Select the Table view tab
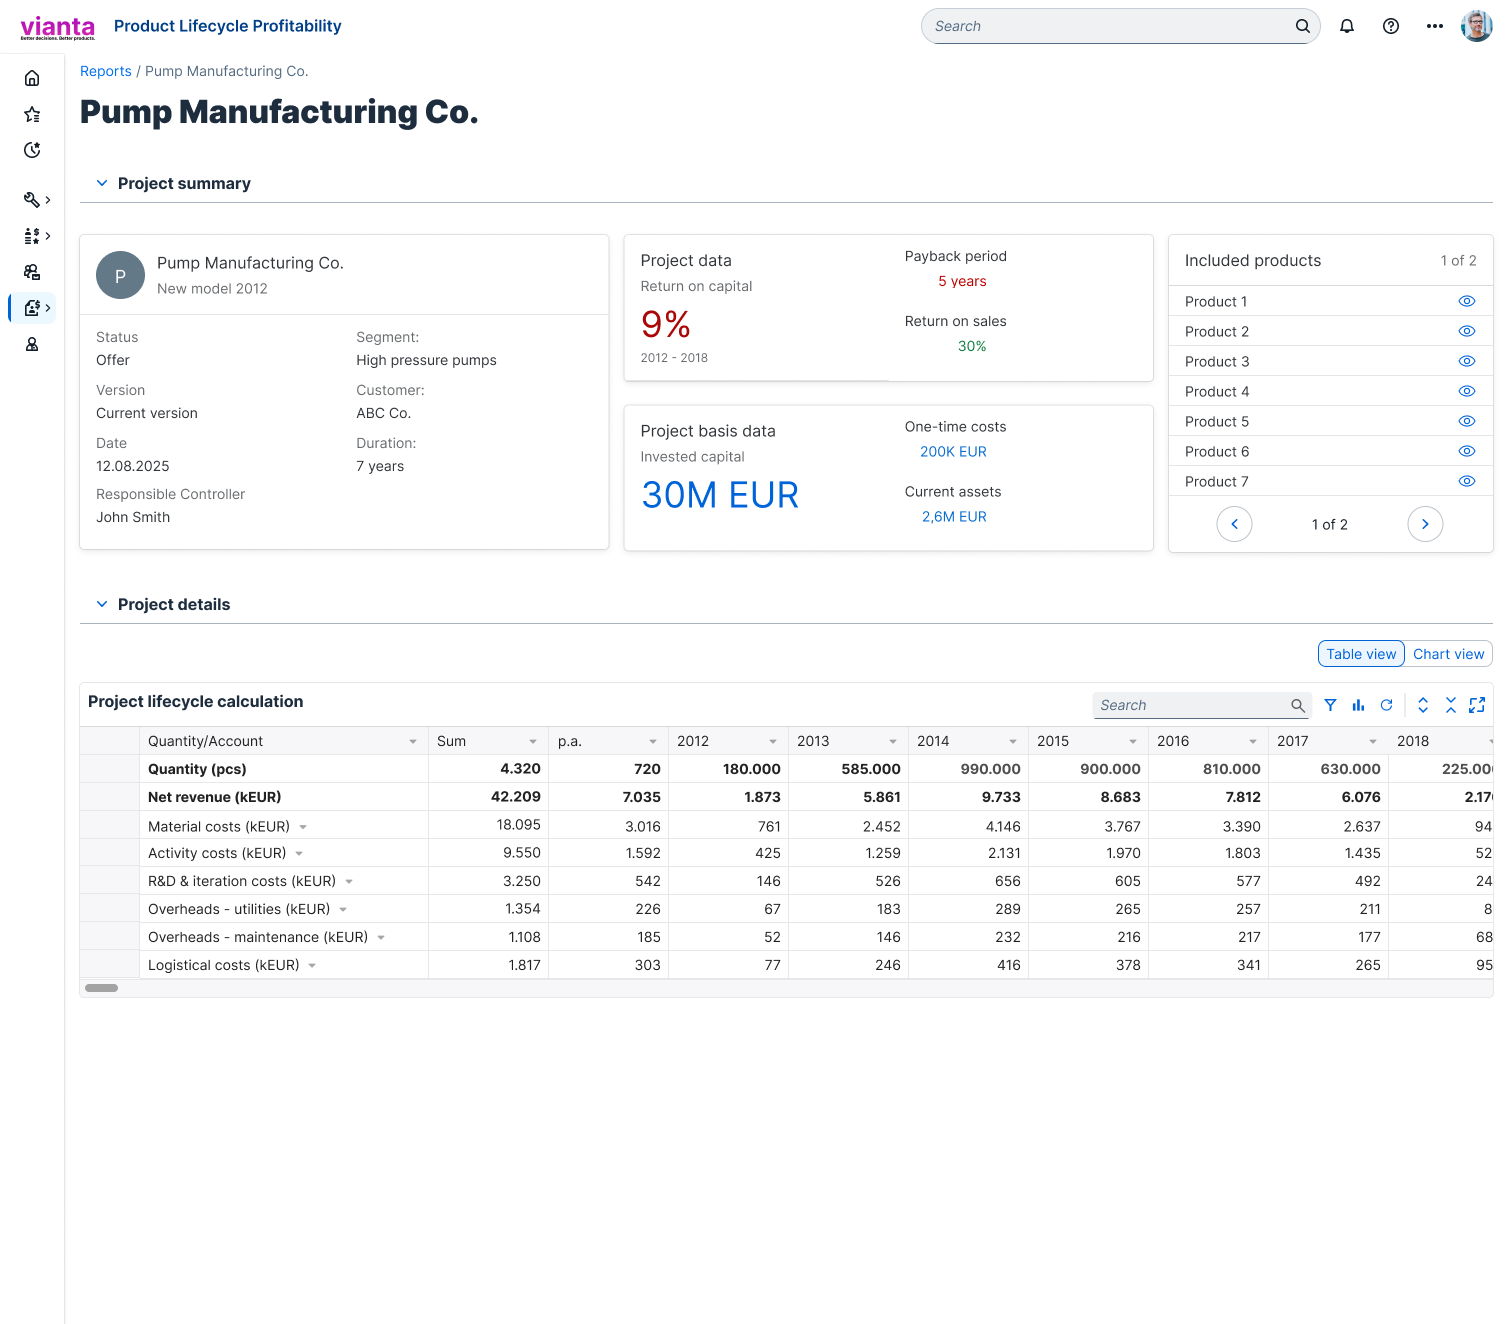 click(x=1361, y=654)
